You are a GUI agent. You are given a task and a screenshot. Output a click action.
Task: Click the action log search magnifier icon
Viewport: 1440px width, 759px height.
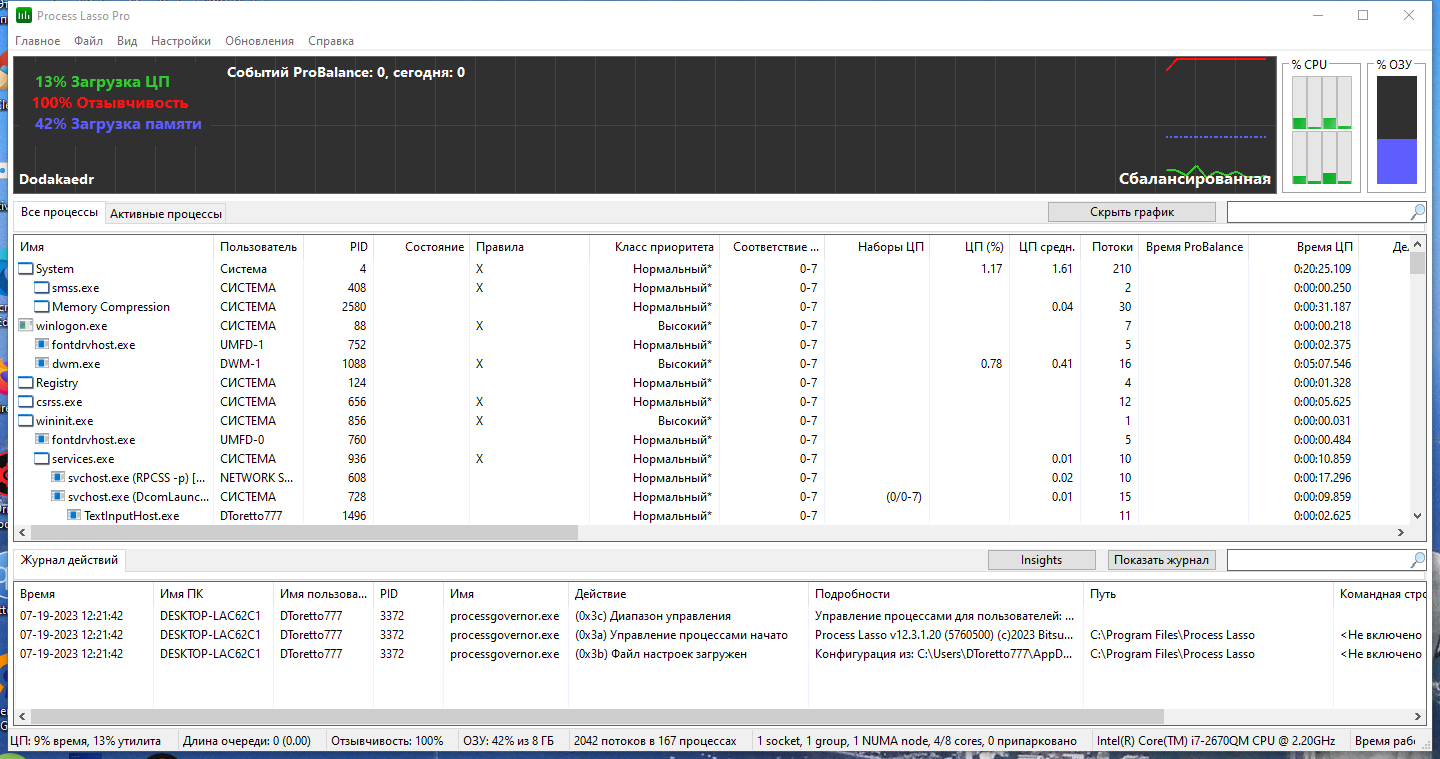[1417, 560]
